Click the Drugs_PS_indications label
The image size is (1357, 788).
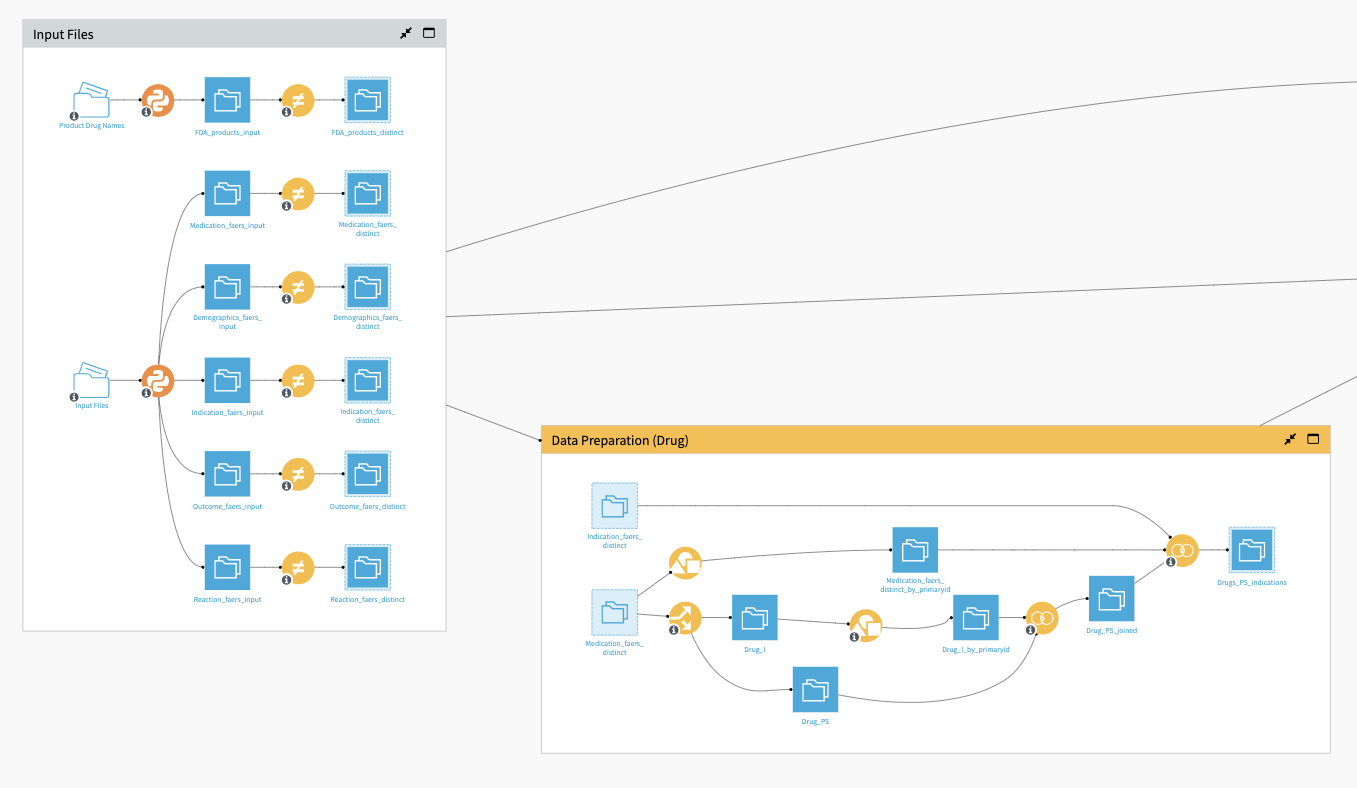1253,582
